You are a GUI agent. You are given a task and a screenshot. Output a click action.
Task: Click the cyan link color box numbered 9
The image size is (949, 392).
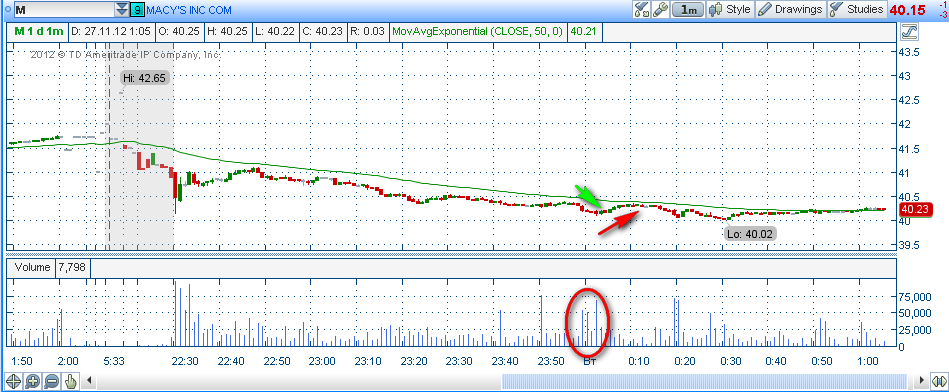(137, 10)
